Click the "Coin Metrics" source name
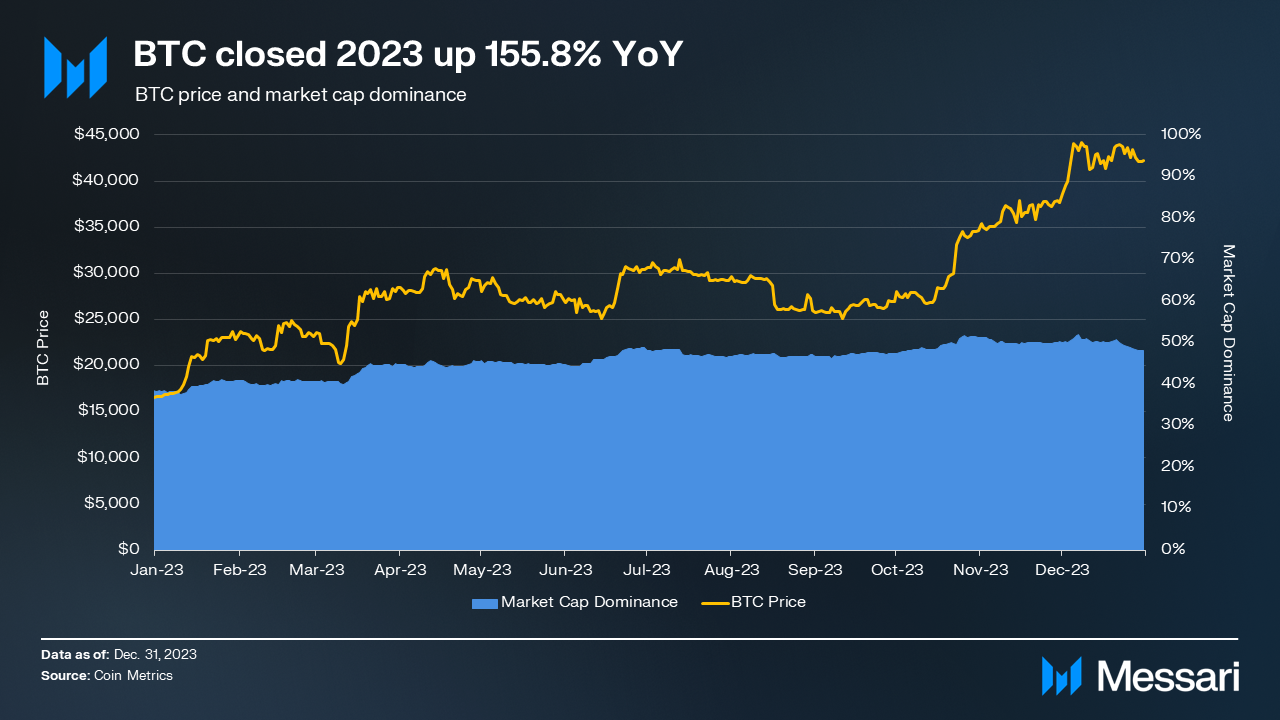 133,676
